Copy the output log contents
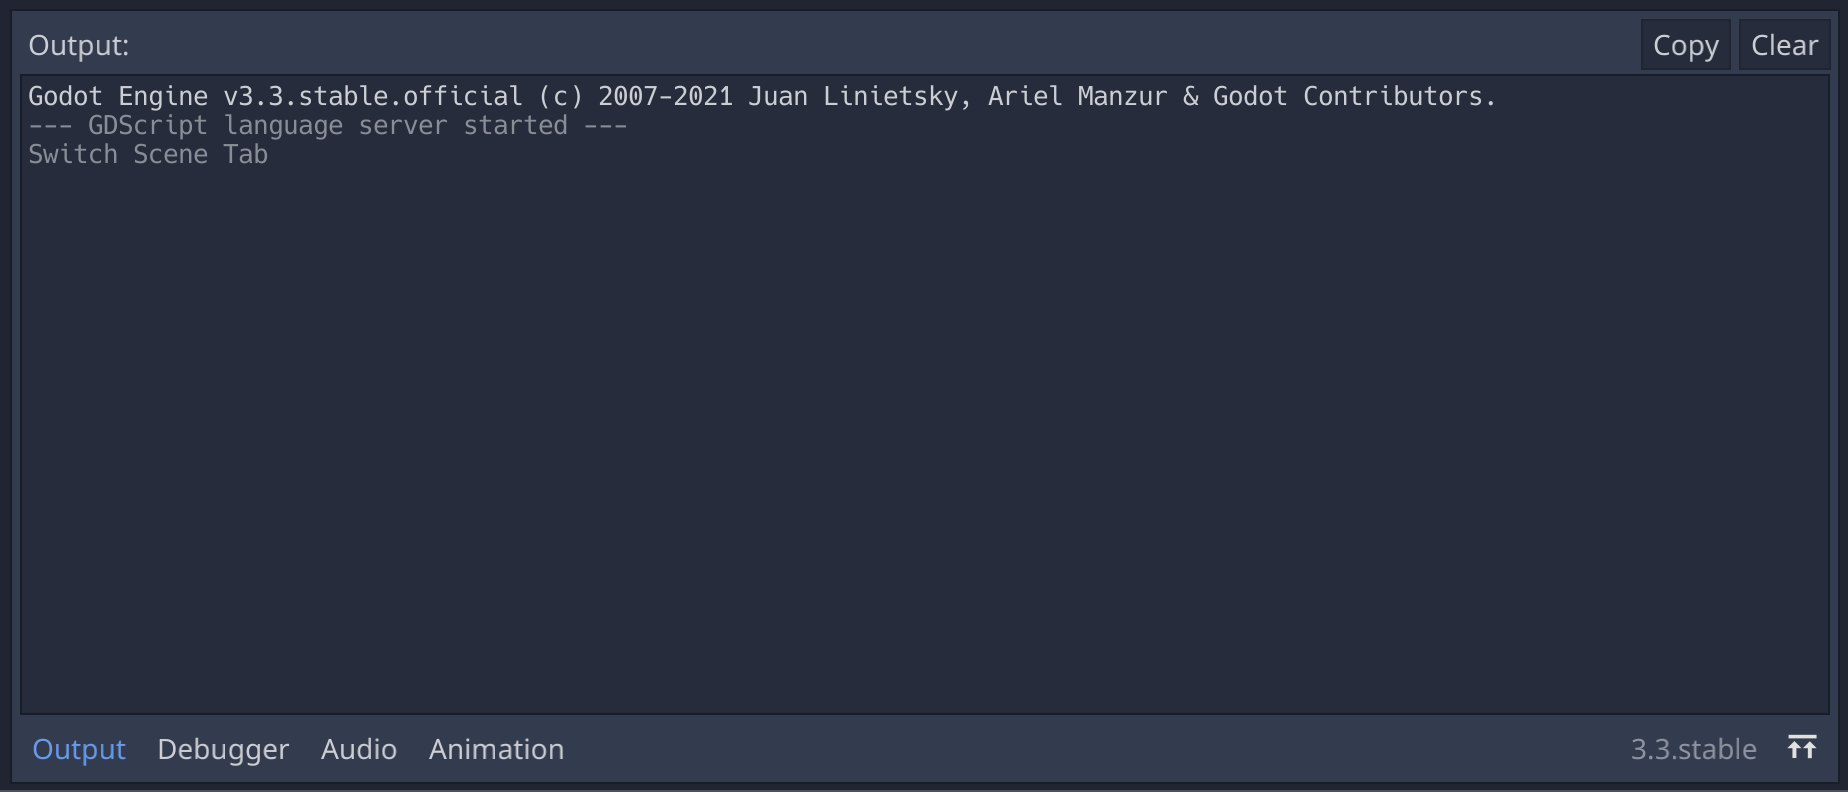The image size is (1848, 792). [1685, 45]
